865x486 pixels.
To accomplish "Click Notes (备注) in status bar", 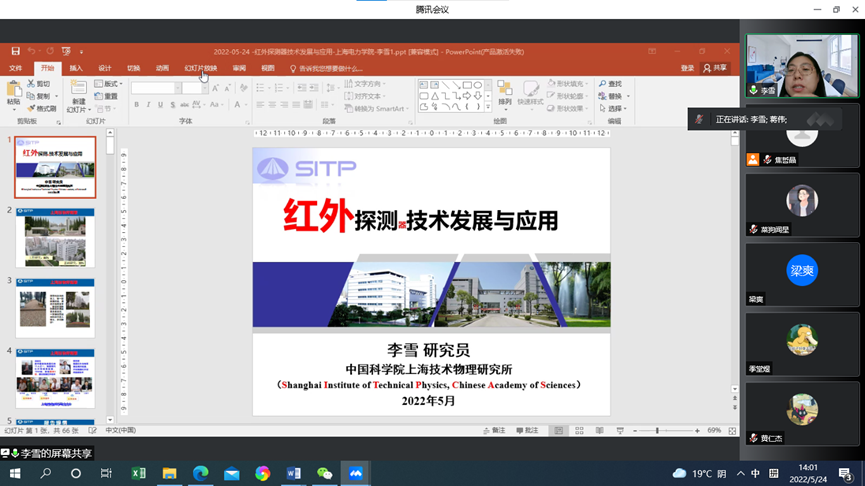I will coord(494,431).
